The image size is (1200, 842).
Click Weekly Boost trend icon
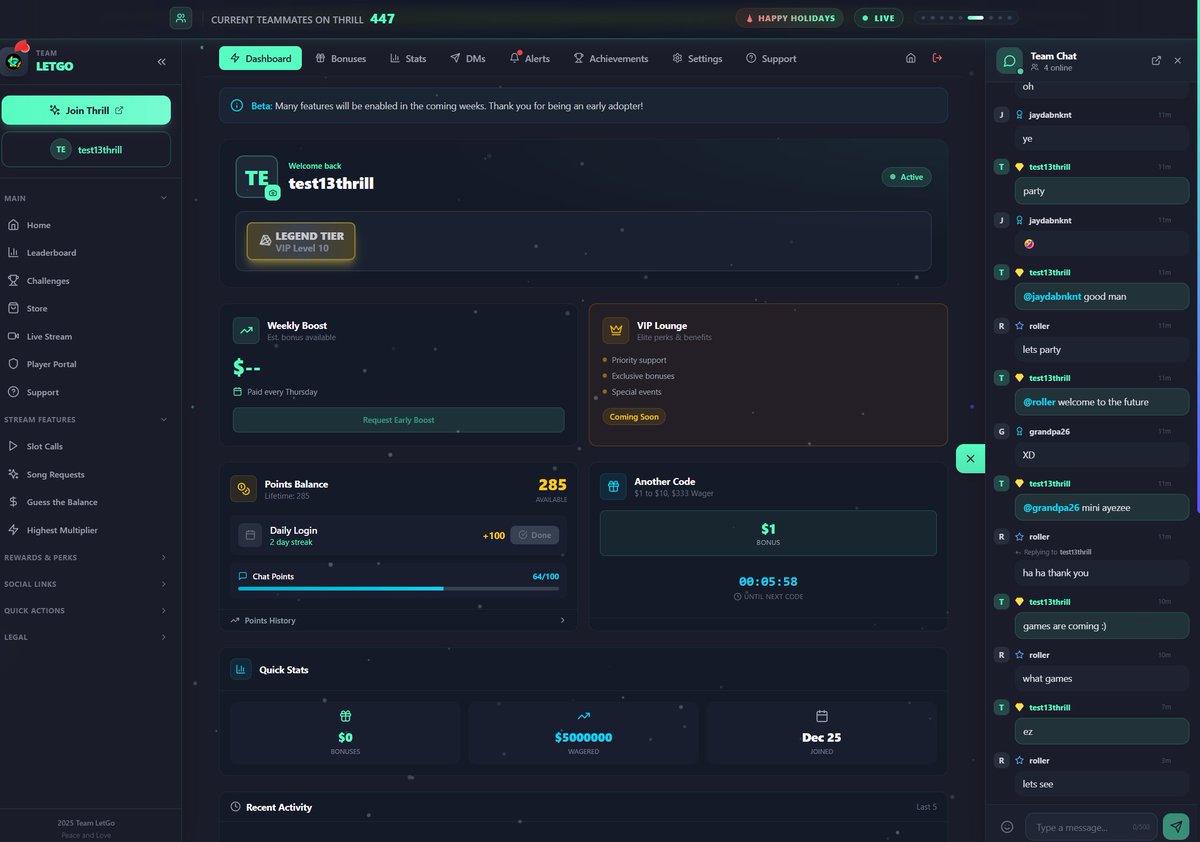pos(246,331)
